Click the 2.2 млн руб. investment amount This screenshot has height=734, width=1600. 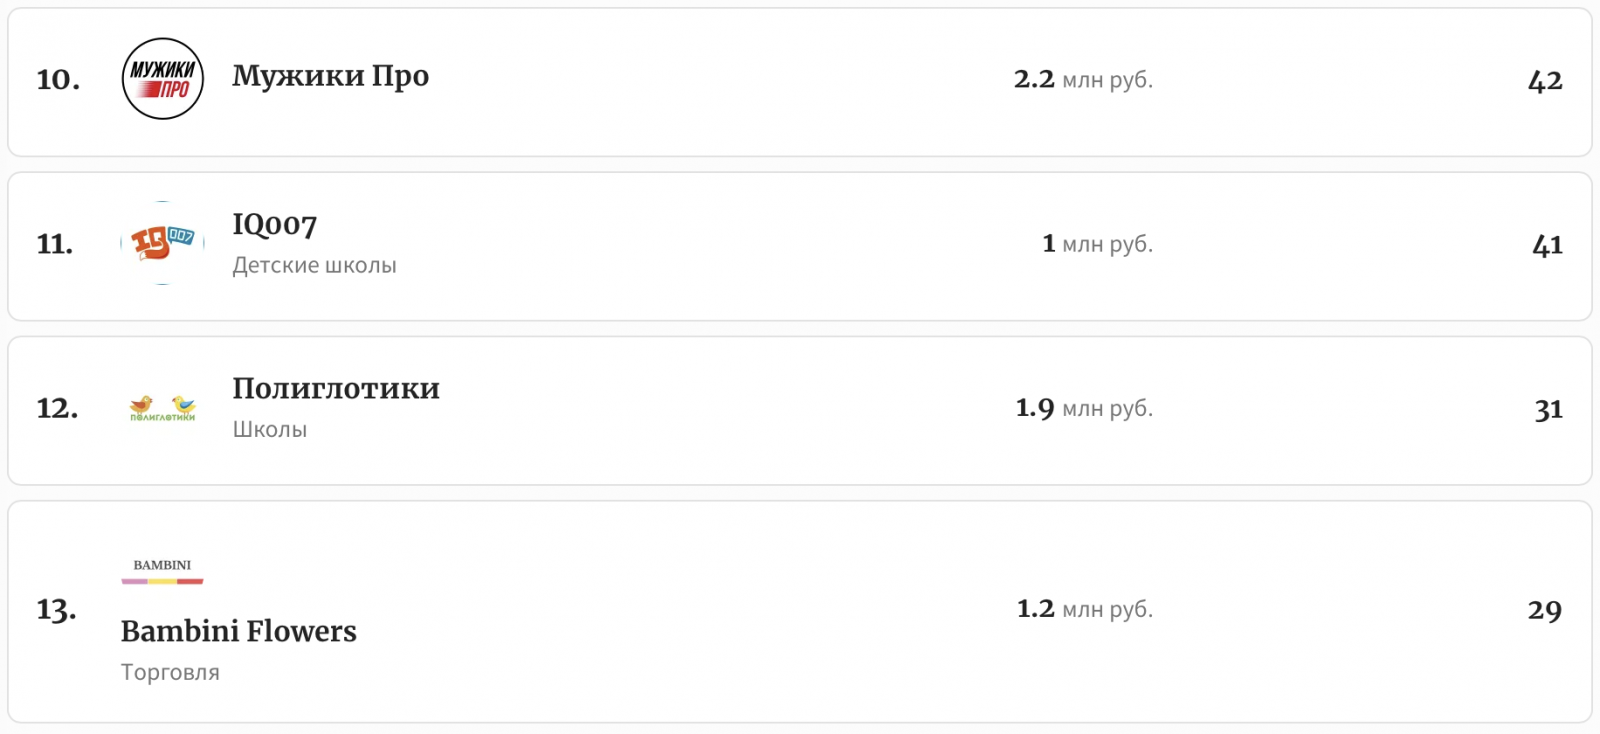pos(1083,79)
